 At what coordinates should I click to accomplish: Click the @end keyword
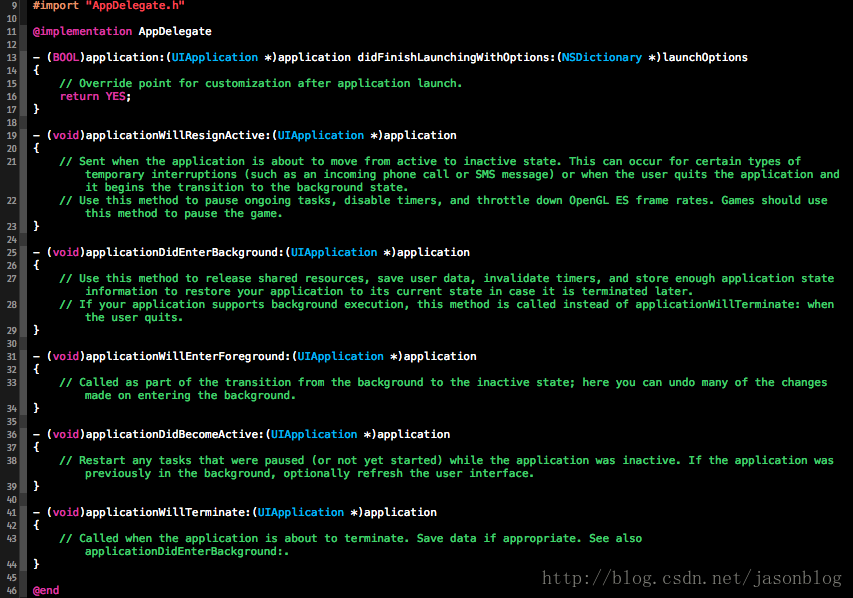click(46, 590)
